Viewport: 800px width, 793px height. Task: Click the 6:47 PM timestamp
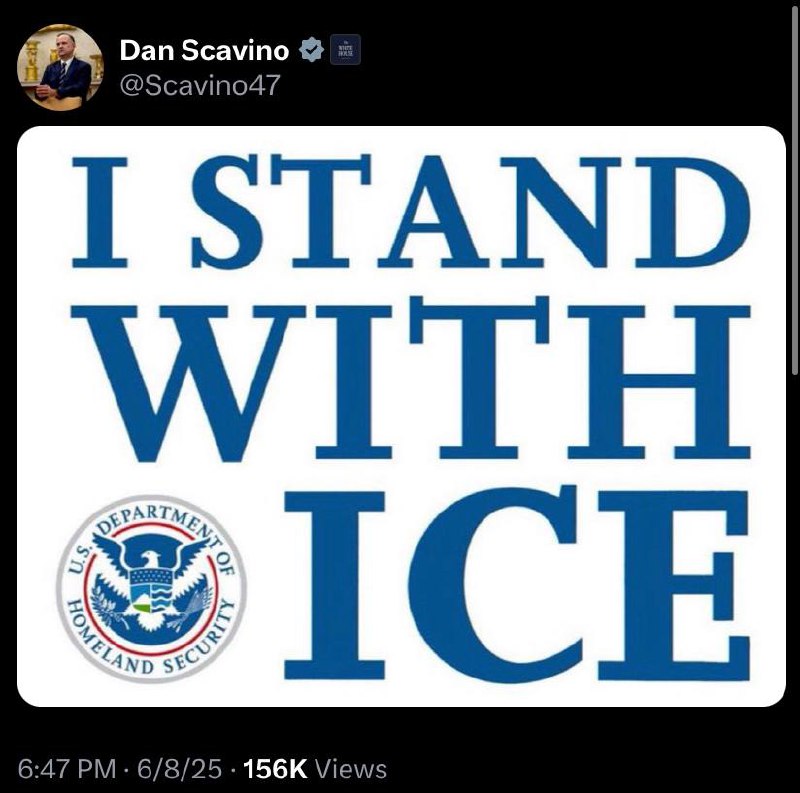point(67,769)
